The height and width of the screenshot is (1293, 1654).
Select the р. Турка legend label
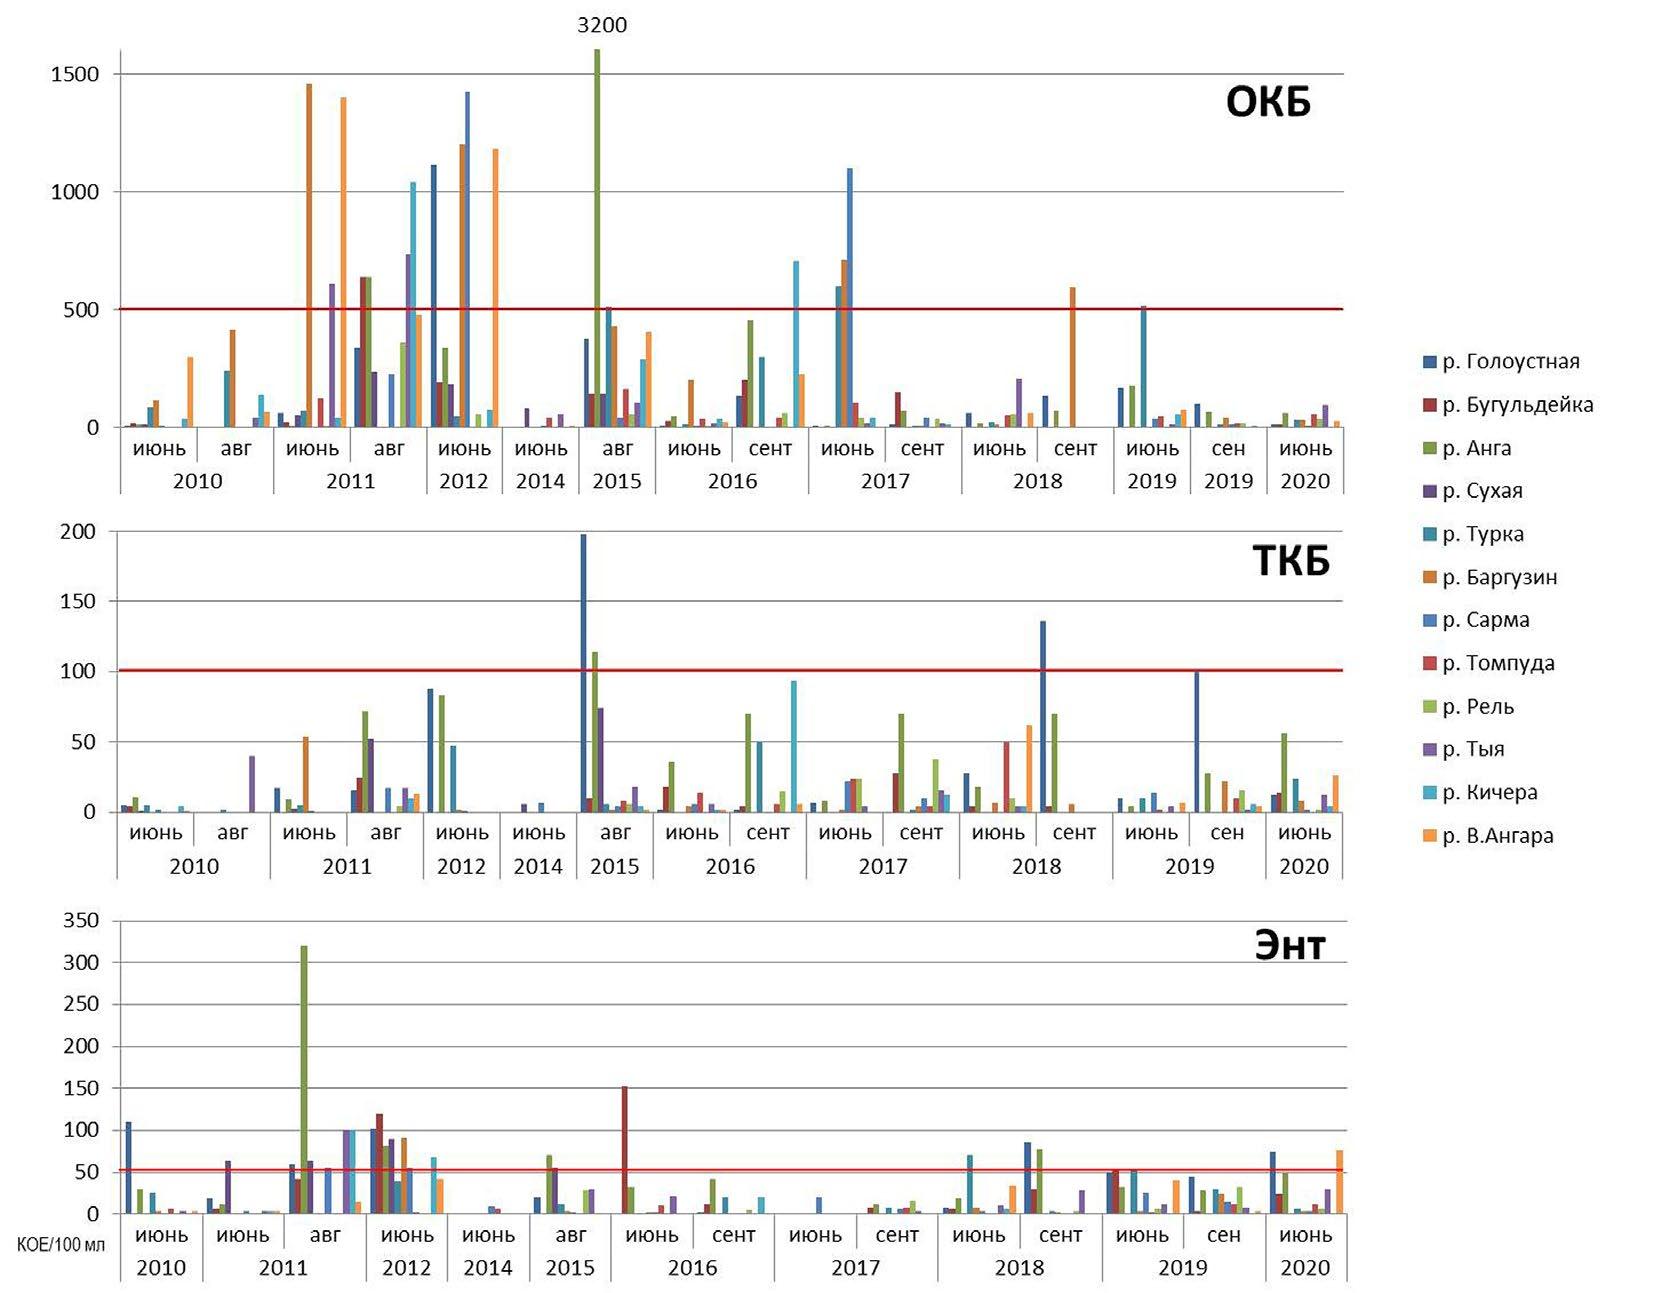(x=1483, y=534)
